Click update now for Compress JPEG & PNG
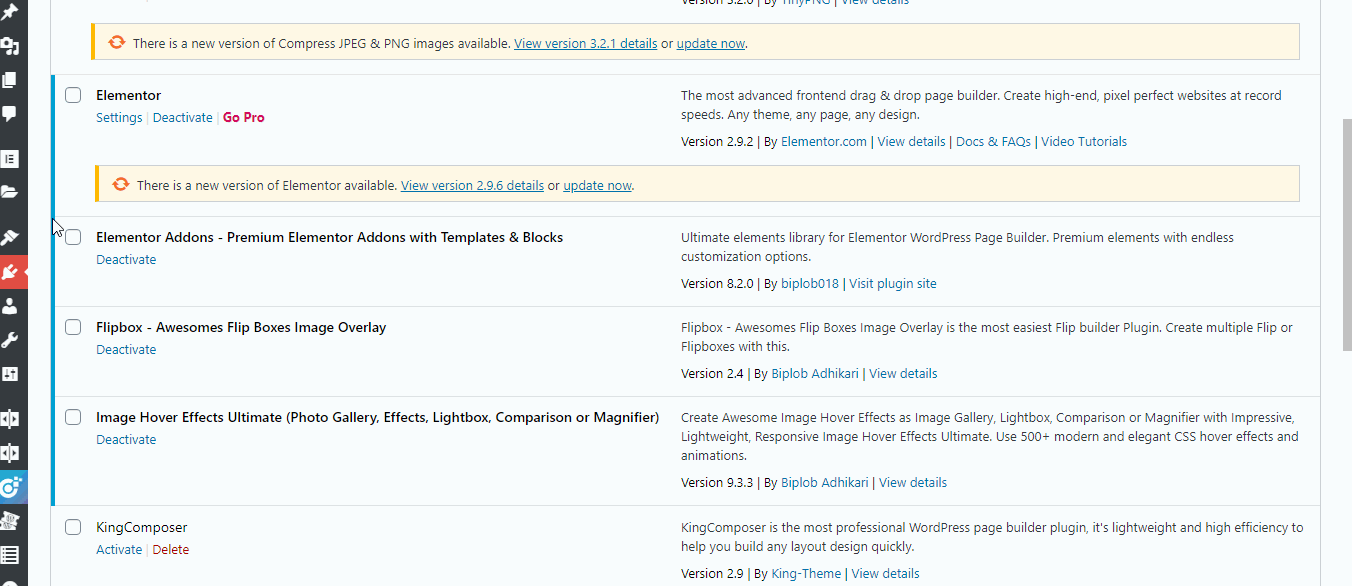Screen dimensions: 1352x586 711,43
